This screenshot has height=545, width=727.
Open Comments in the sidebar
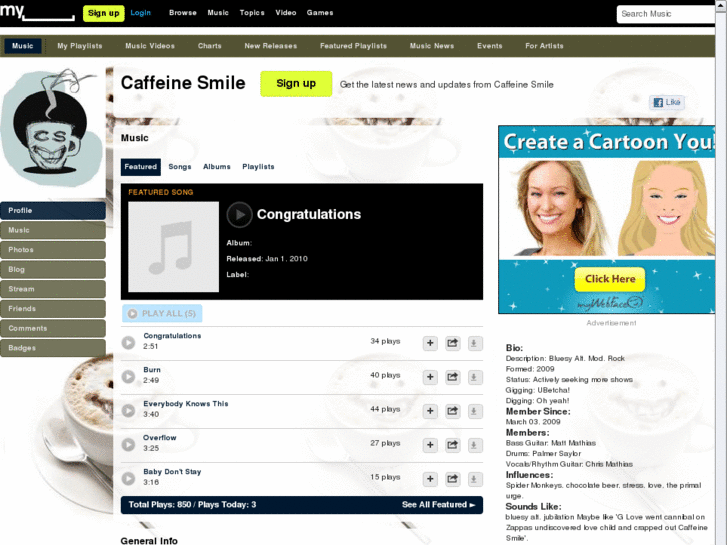(x=53, y=328)
